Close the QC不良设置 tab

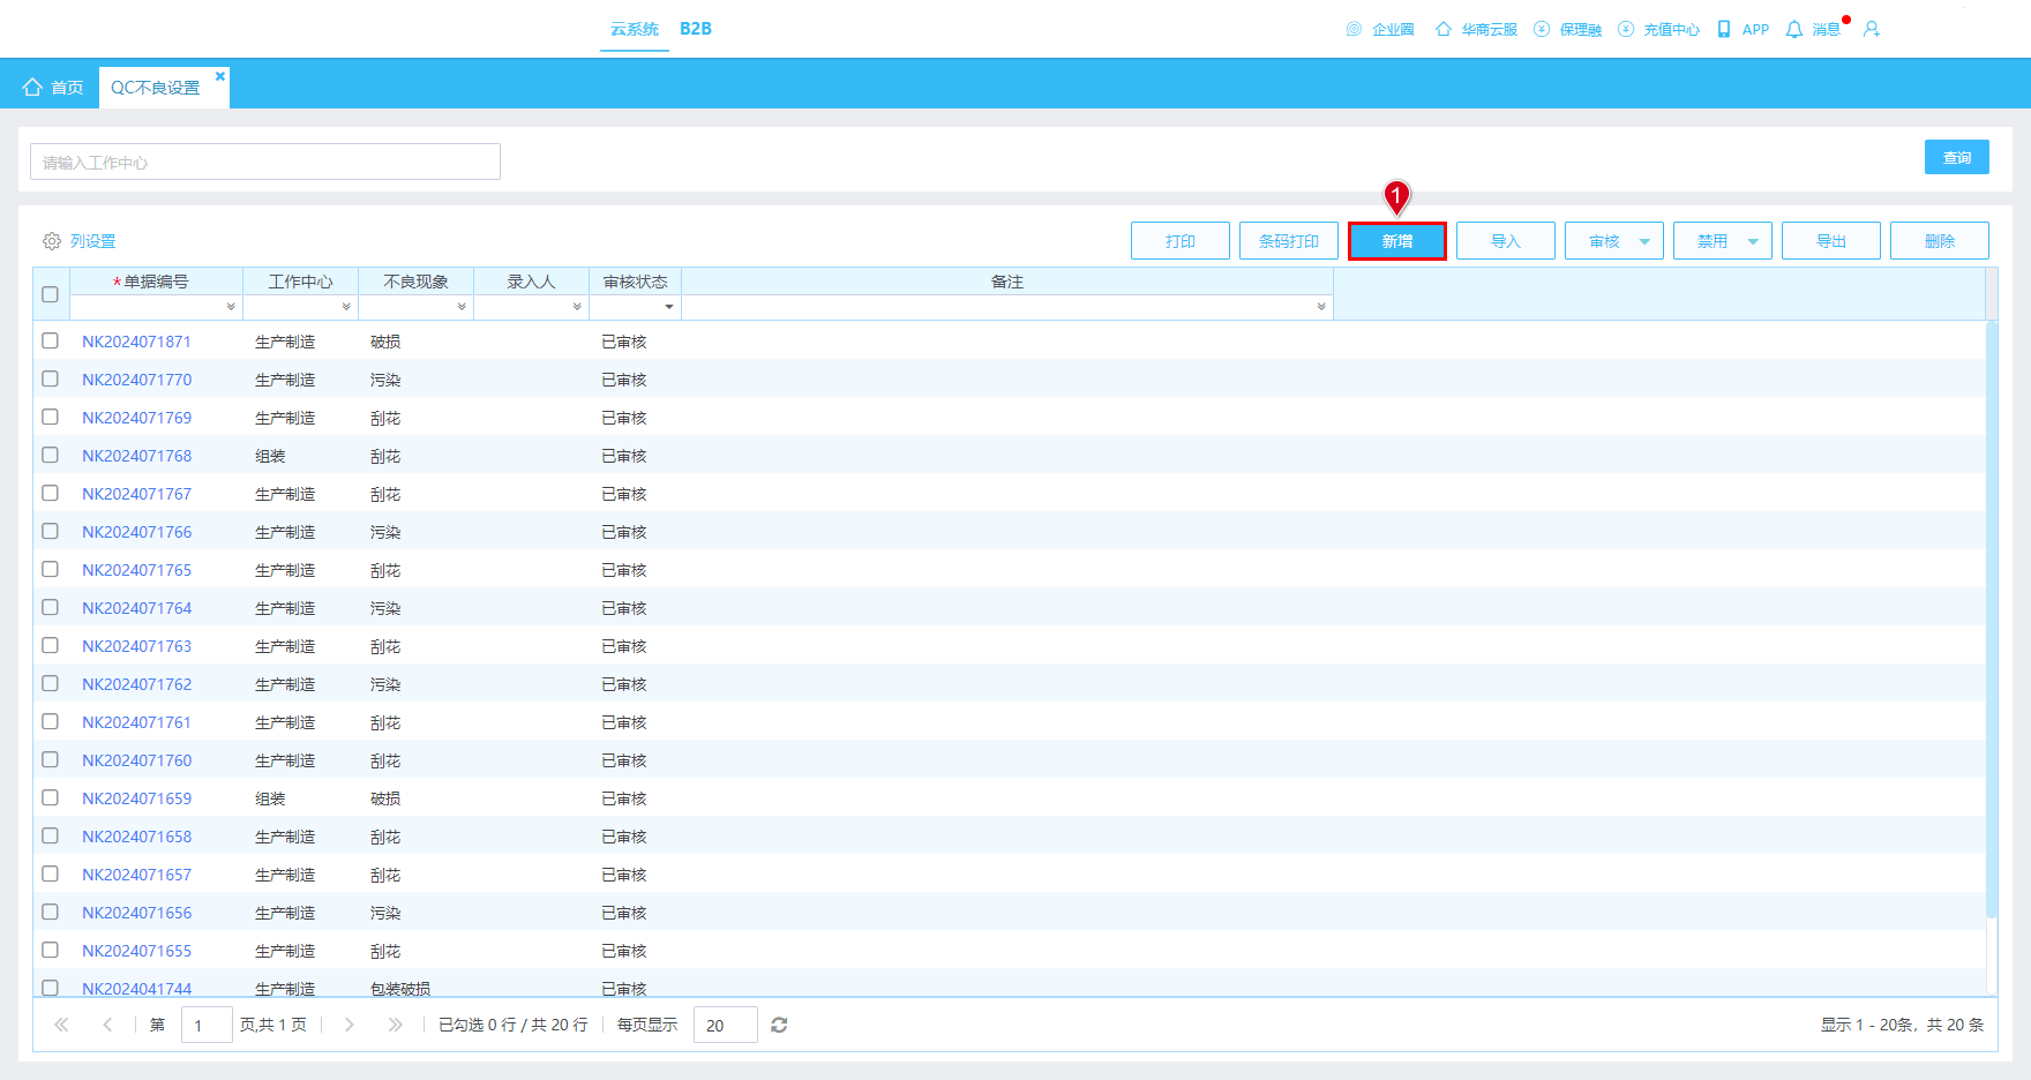pos(220,76)
